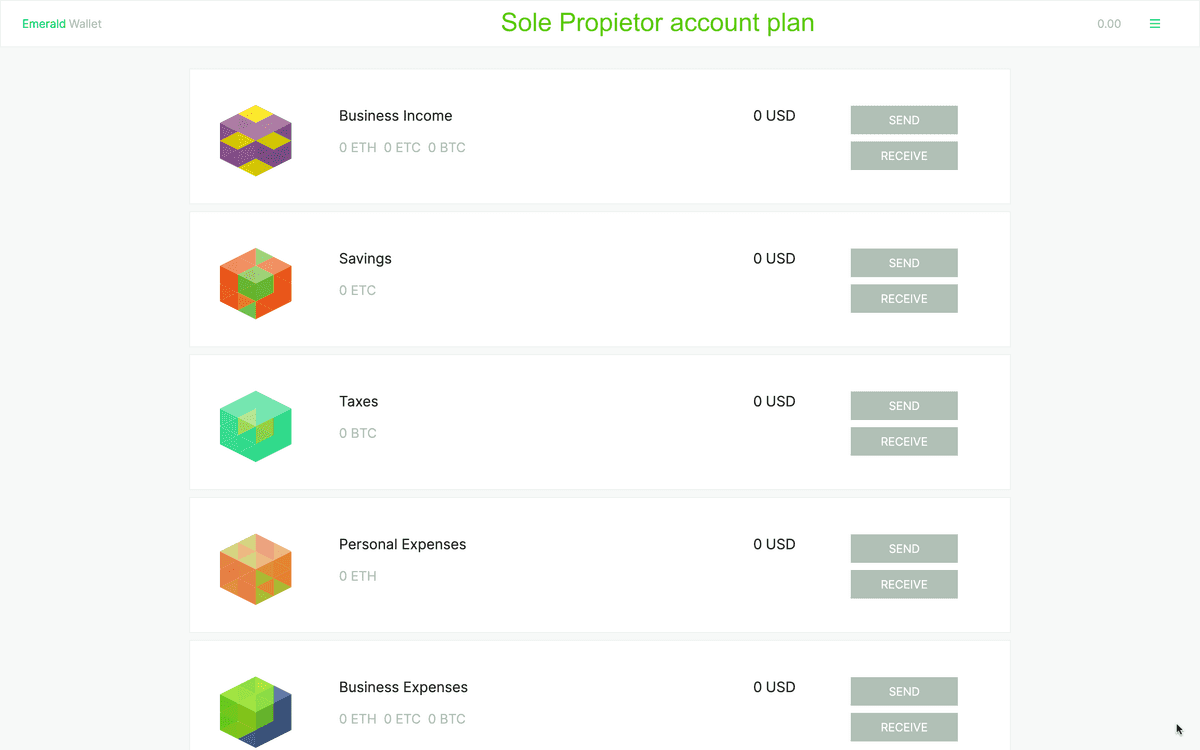Click the Emerald Wallet logo text
The image size is (1200, 750).
pos(61,23)
